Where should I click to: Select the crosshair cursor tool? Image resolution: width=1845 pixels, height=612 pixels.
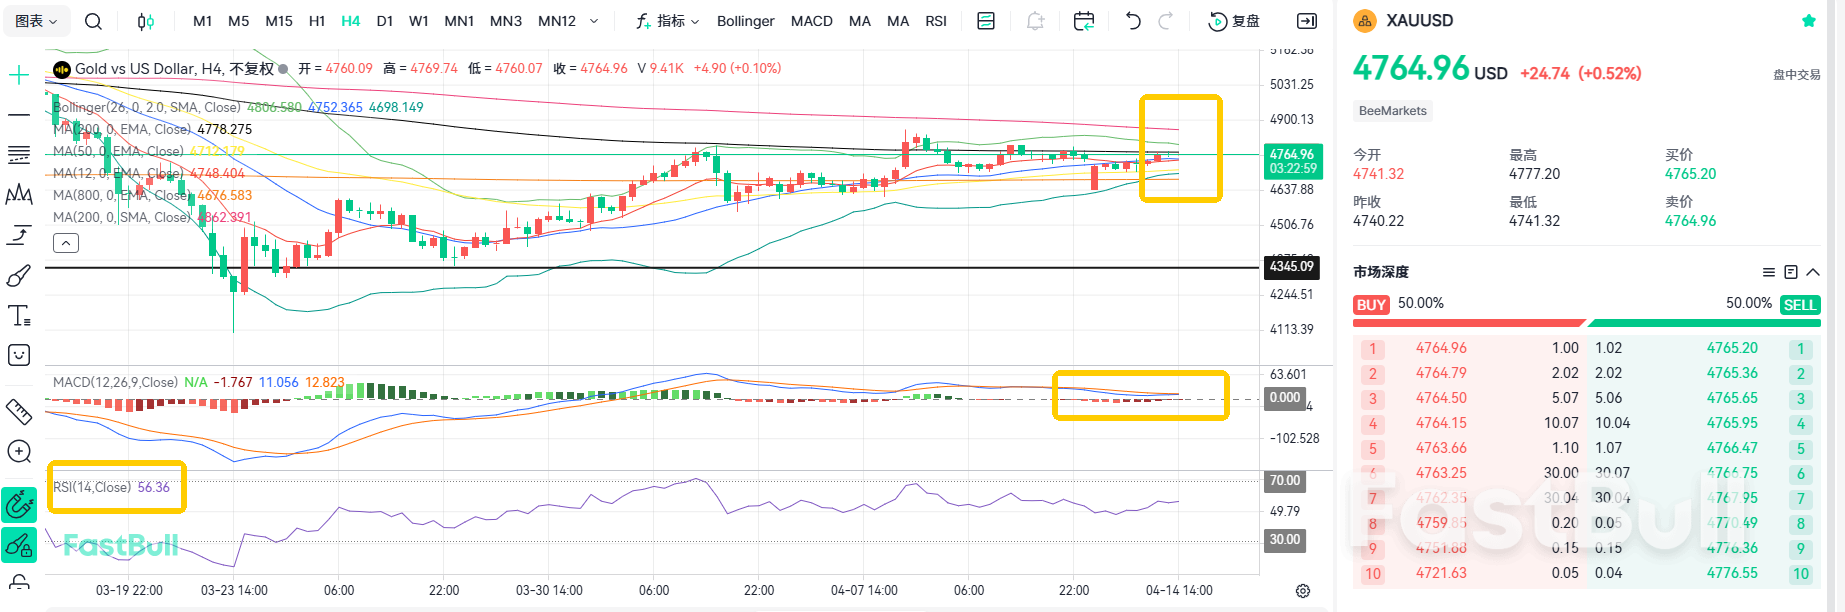19,75
